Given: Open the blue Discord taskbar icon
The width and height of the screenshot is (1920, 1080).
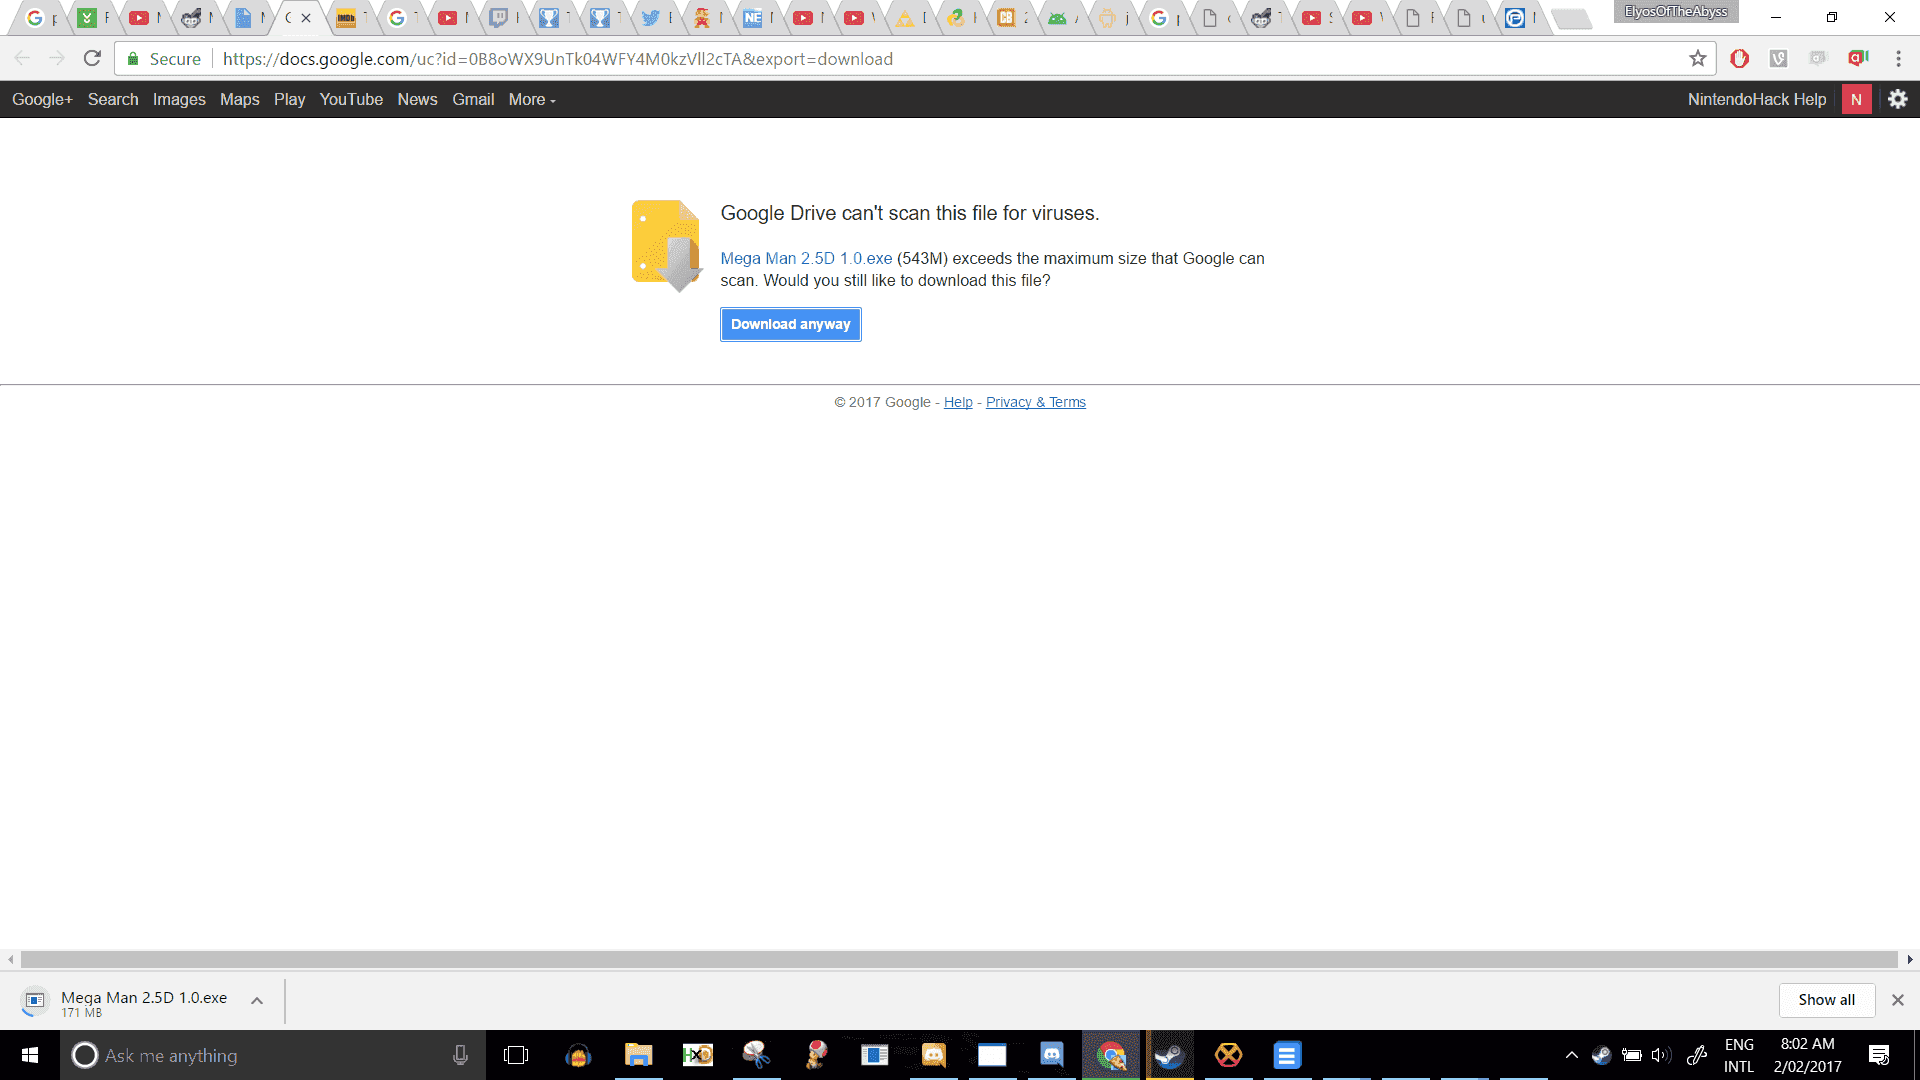Looking at the screenshot, I should click(1051, 1055).
